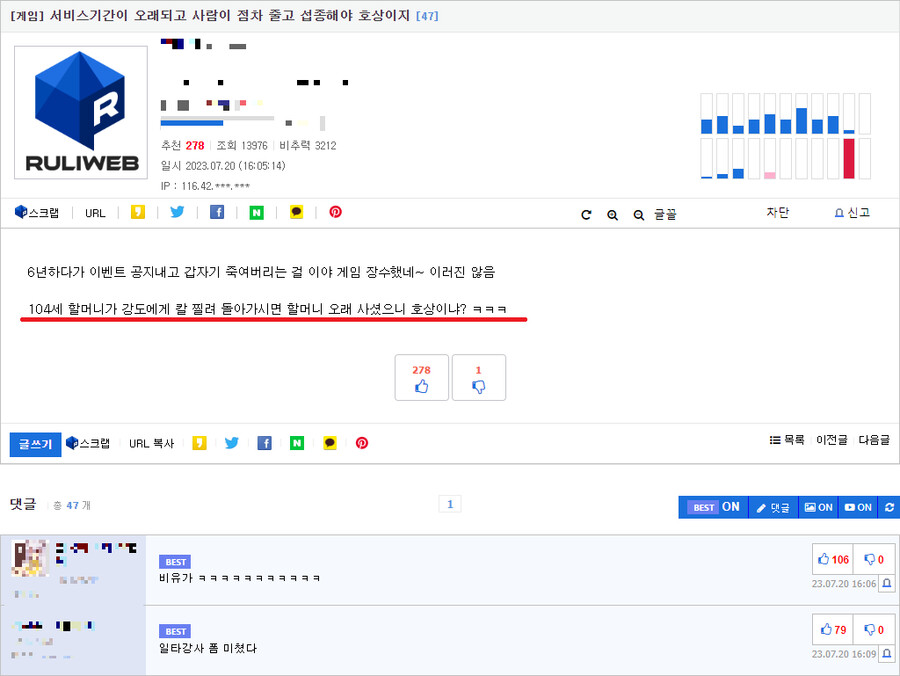Share the post on Facebook

coord(217,212)
